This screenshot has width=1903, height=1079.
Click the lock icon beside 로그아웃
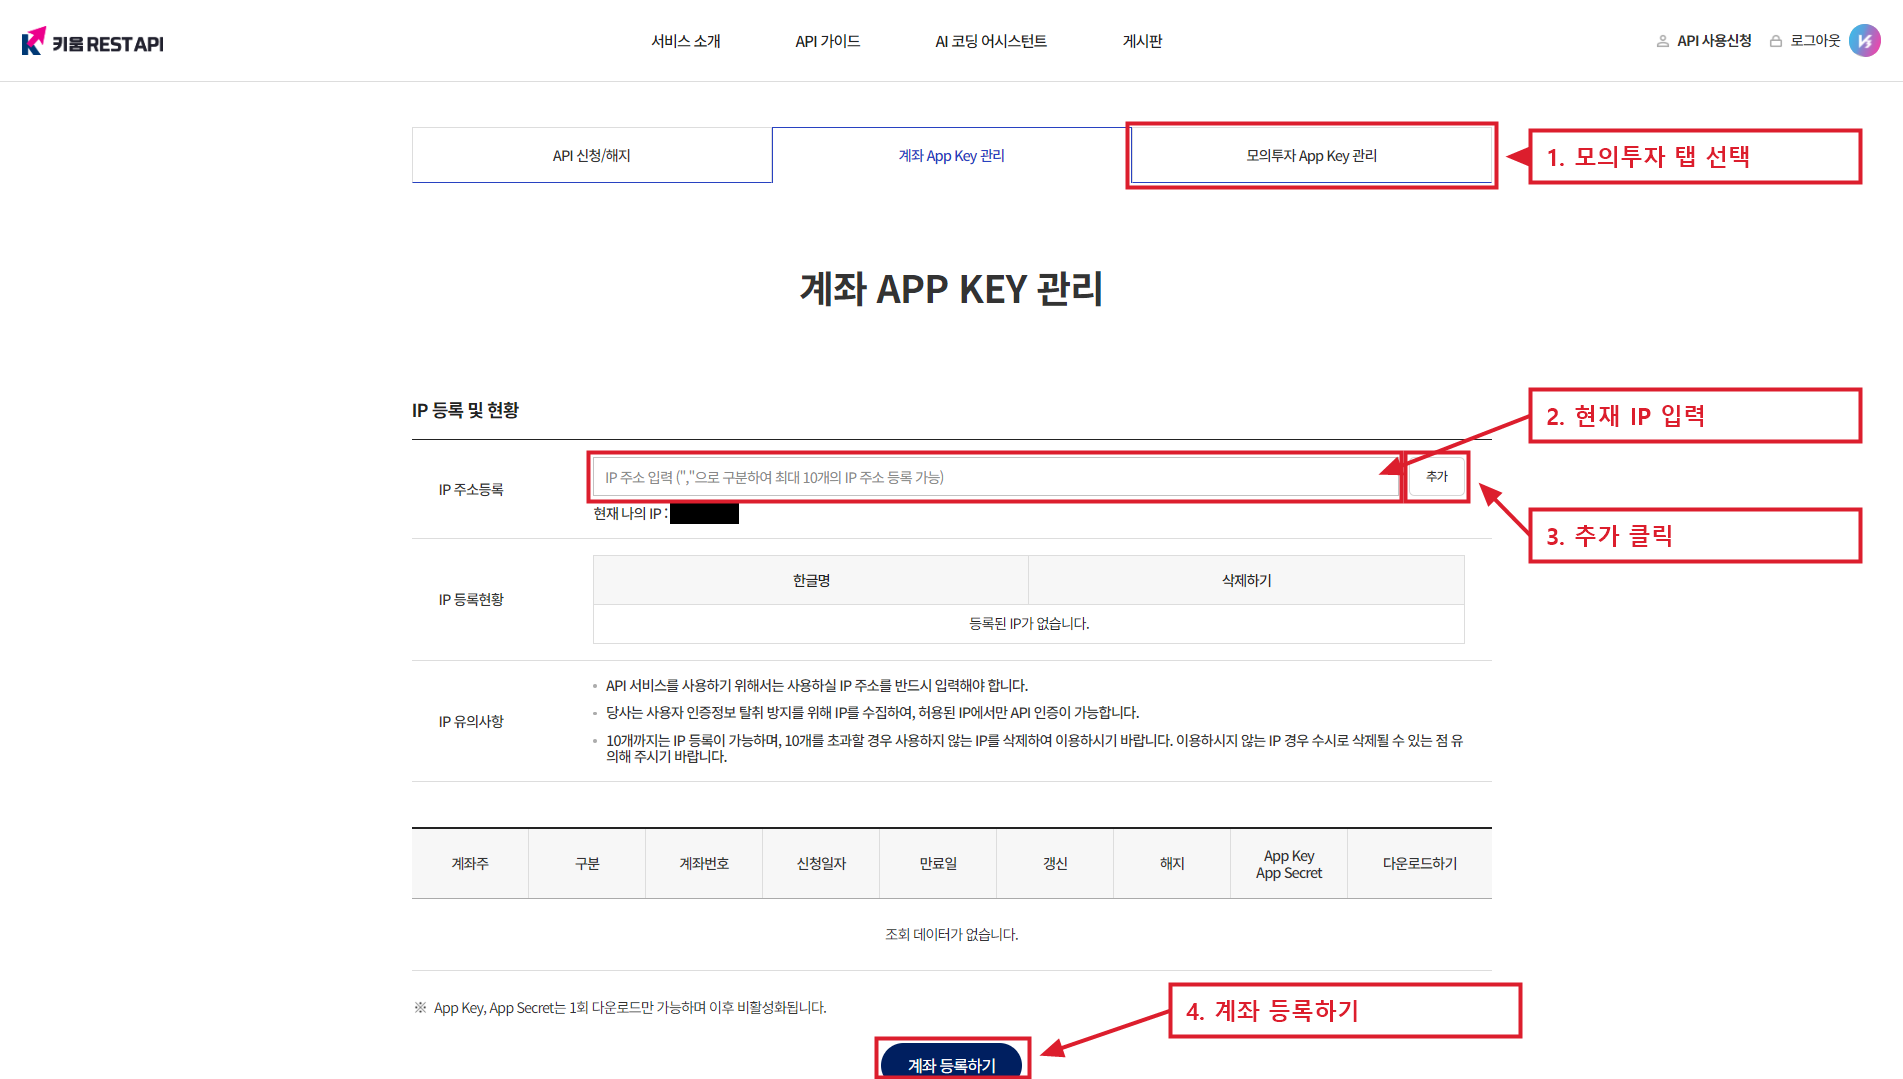coord(1775,41)
